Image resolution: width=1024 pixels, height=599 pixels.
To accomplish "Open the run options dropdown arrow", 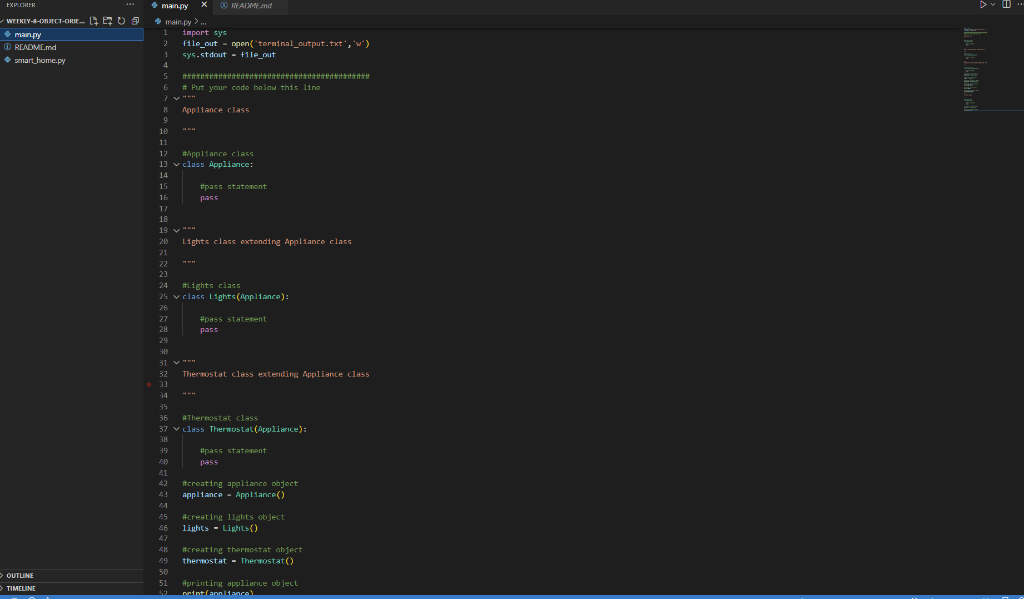I will tap(992, 5).
